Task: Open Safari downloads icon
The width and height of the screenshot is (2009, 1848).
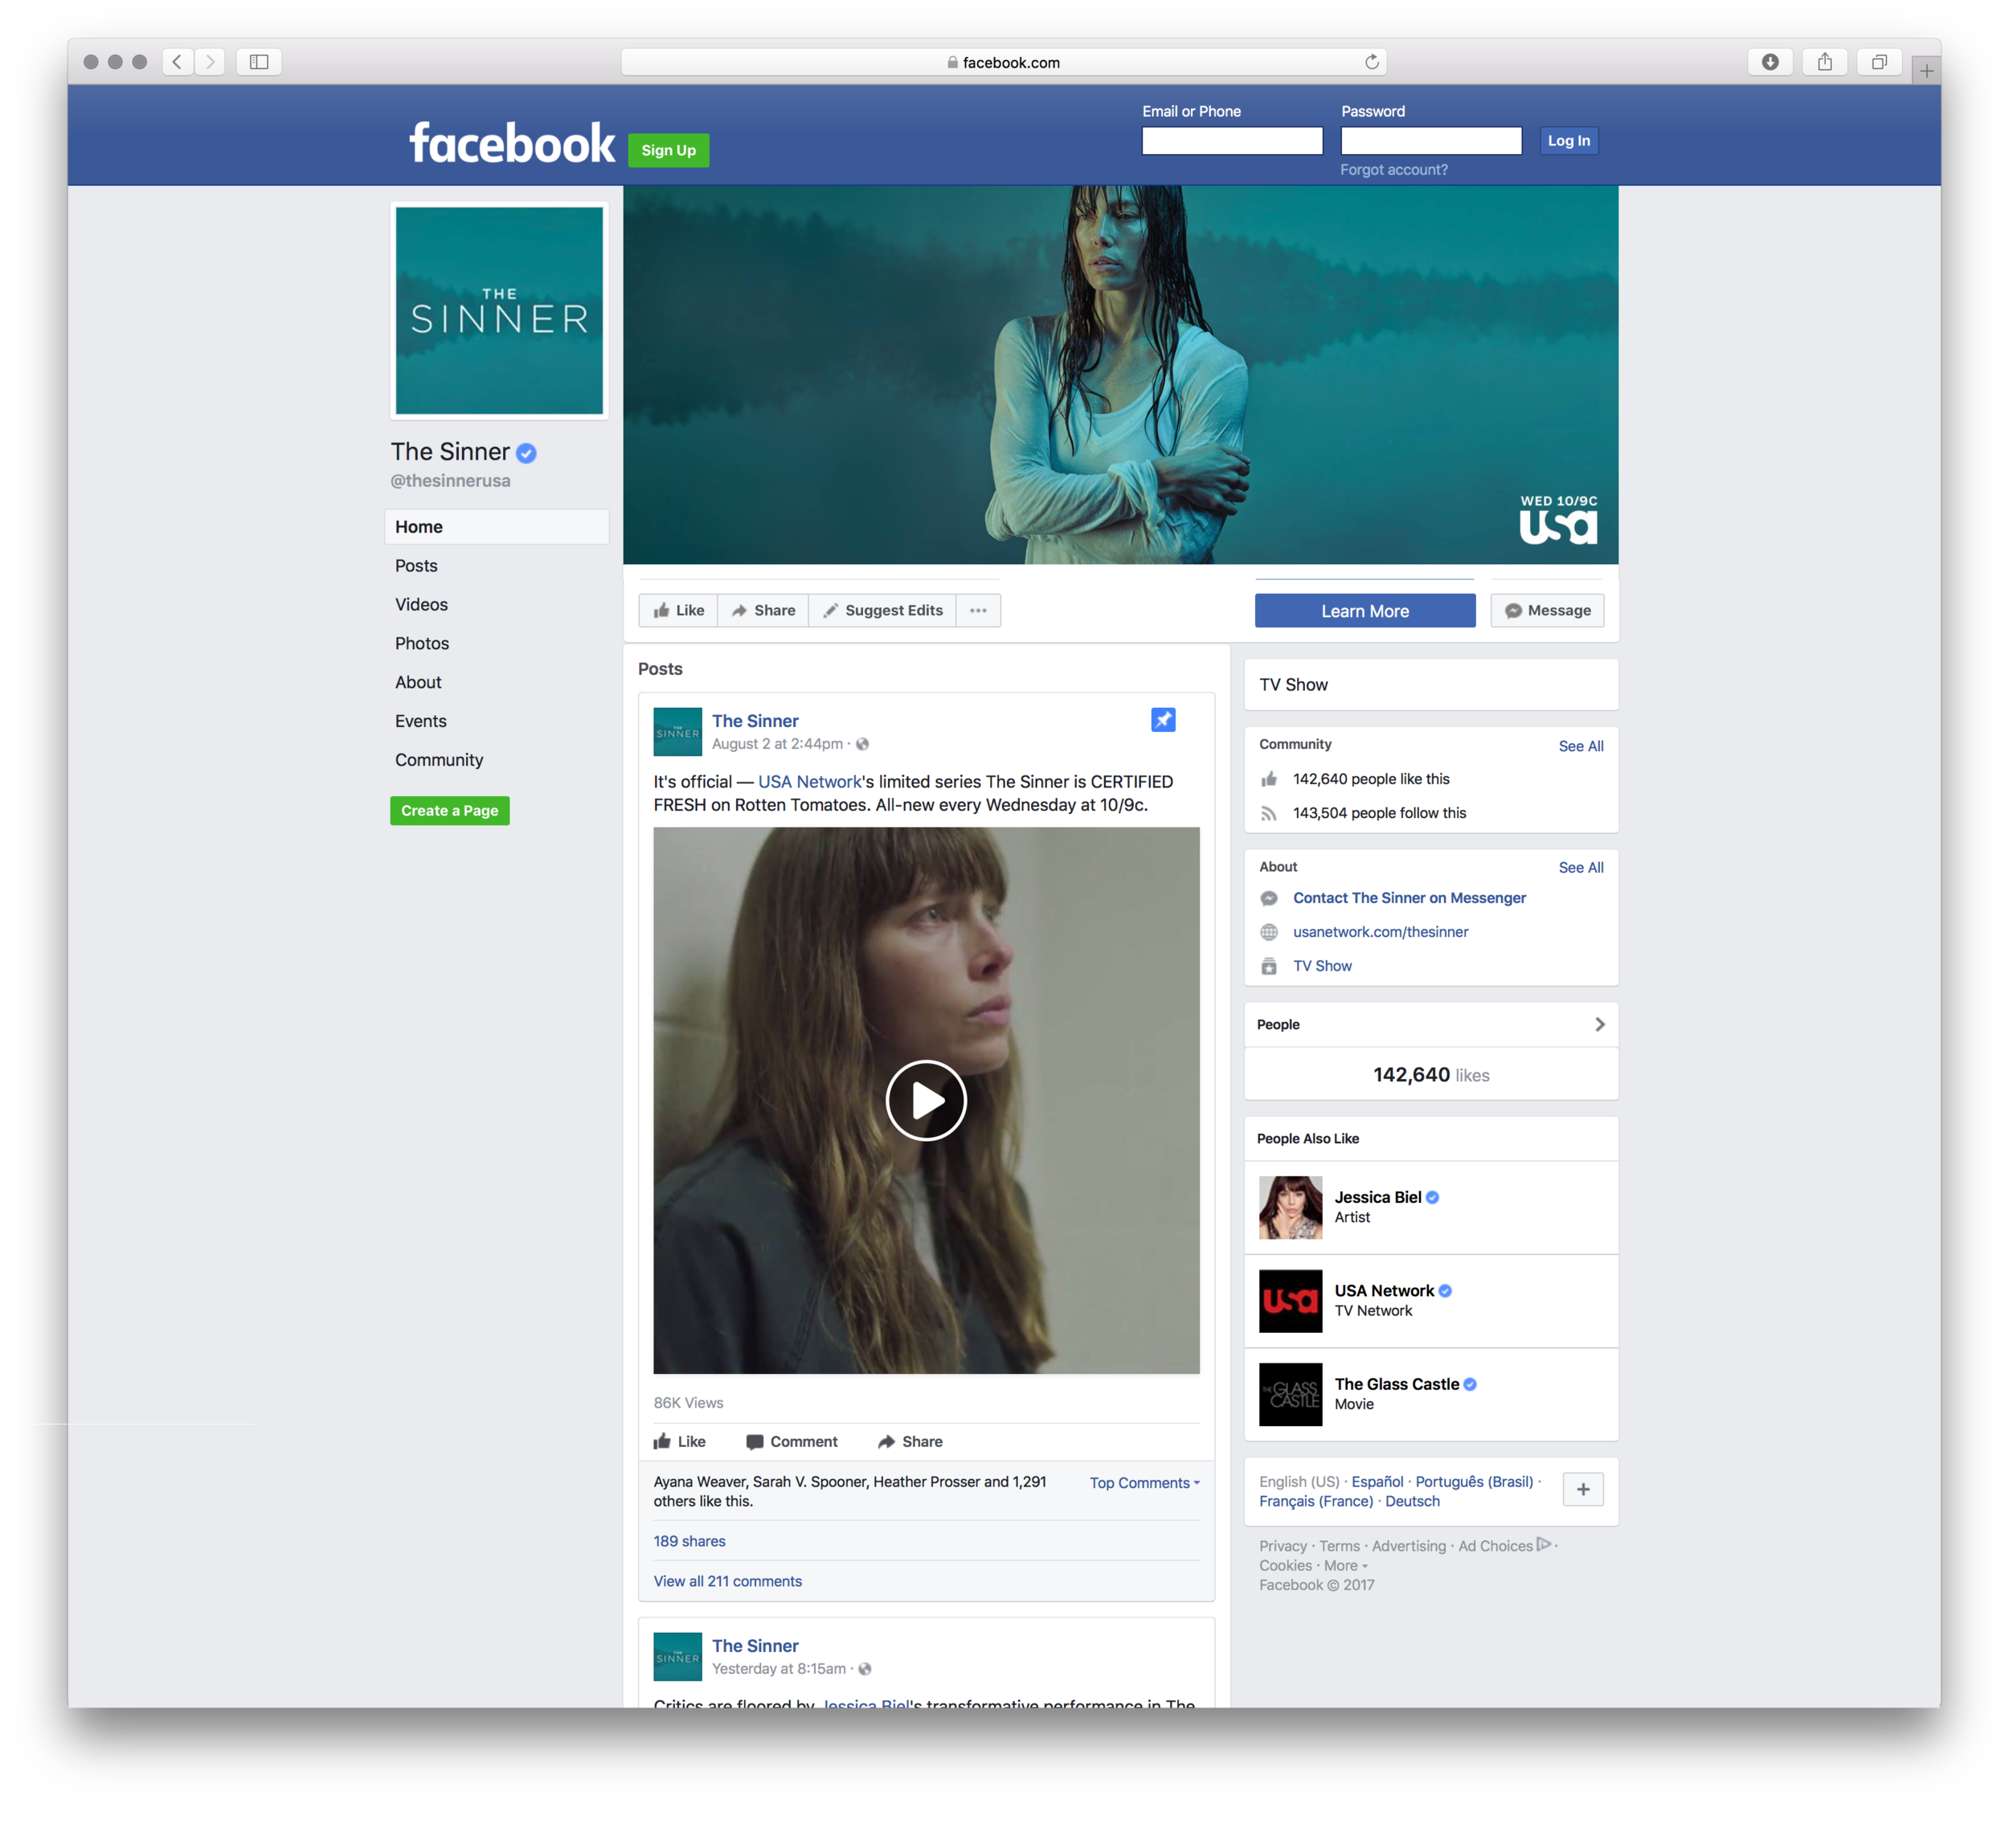Action: [1769, 62]
